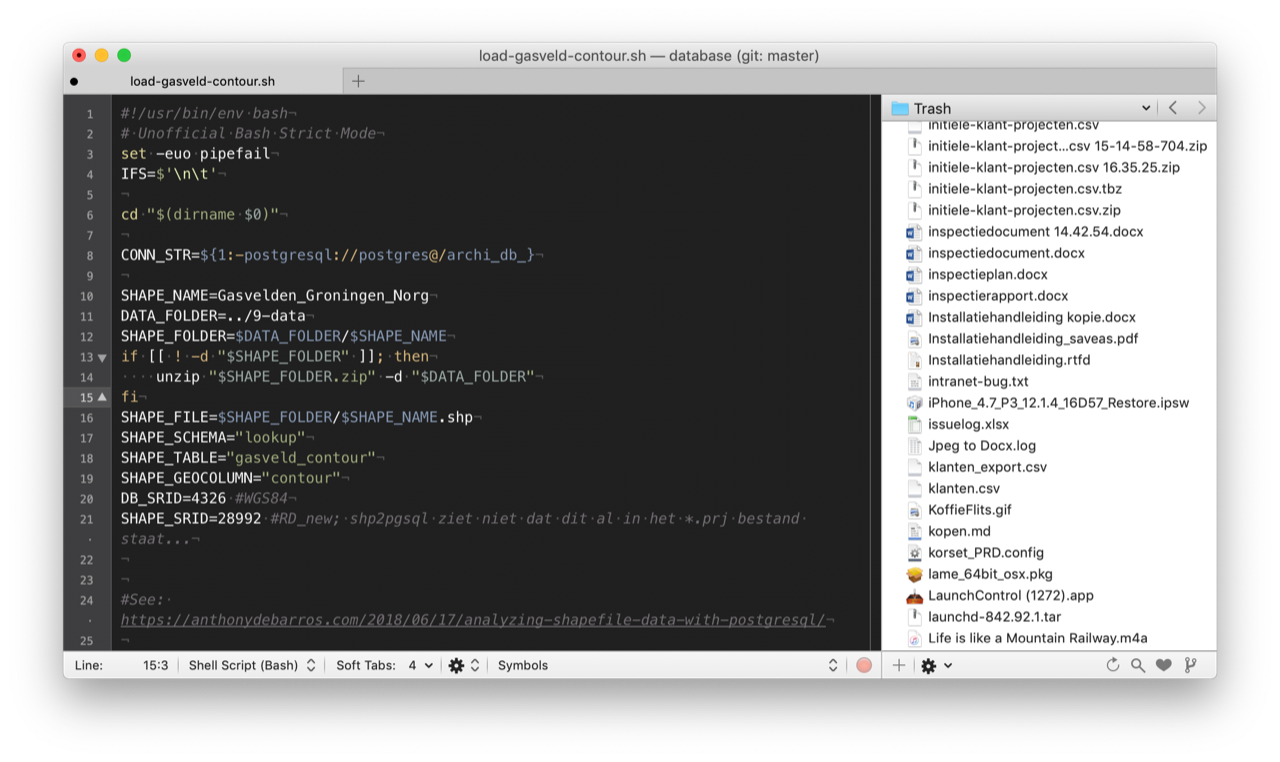Add a new tab with the plus button
Screen dimensions: 1280x762
pos(358,81)
